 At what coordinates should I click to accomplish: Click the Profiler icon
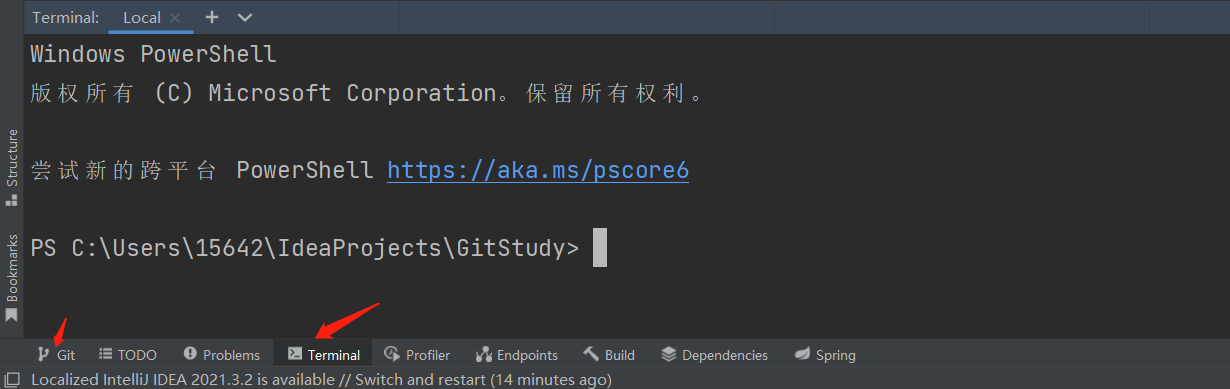[x=392, y=354]
